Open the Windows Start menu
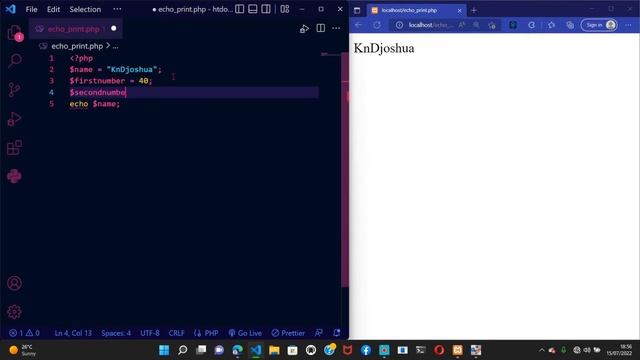 click(x=164, y=350)
